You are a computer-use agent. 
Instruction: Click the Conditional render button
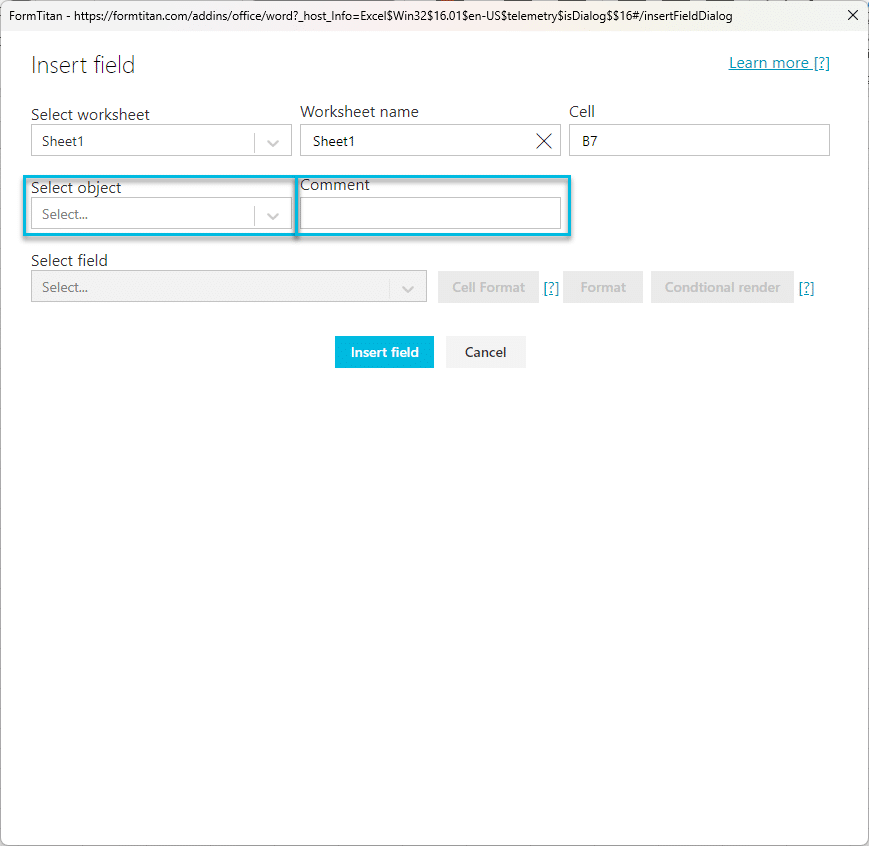point(722,287)
